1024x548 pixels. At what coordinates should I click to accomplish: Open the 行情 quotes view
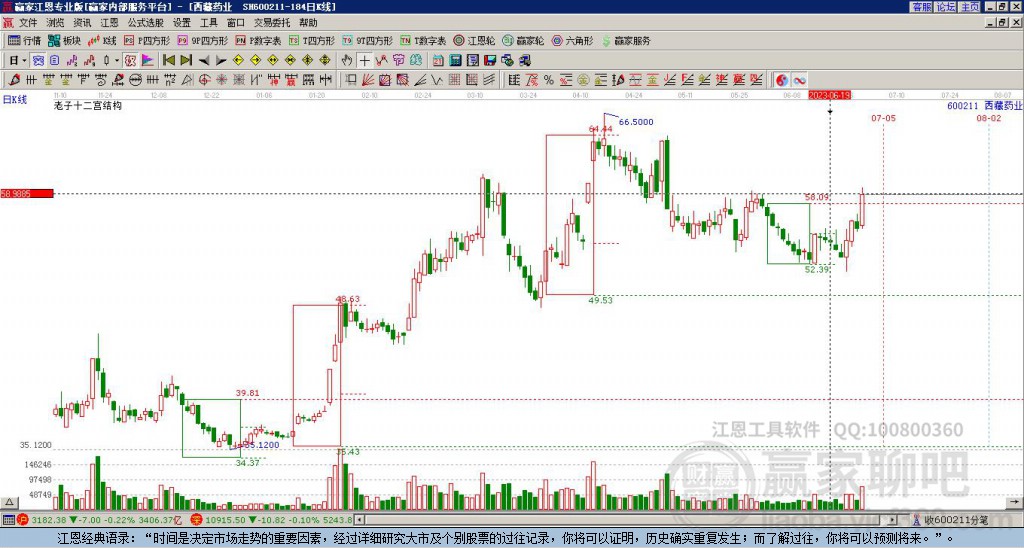pyautogui.click(x=24, y=40)
